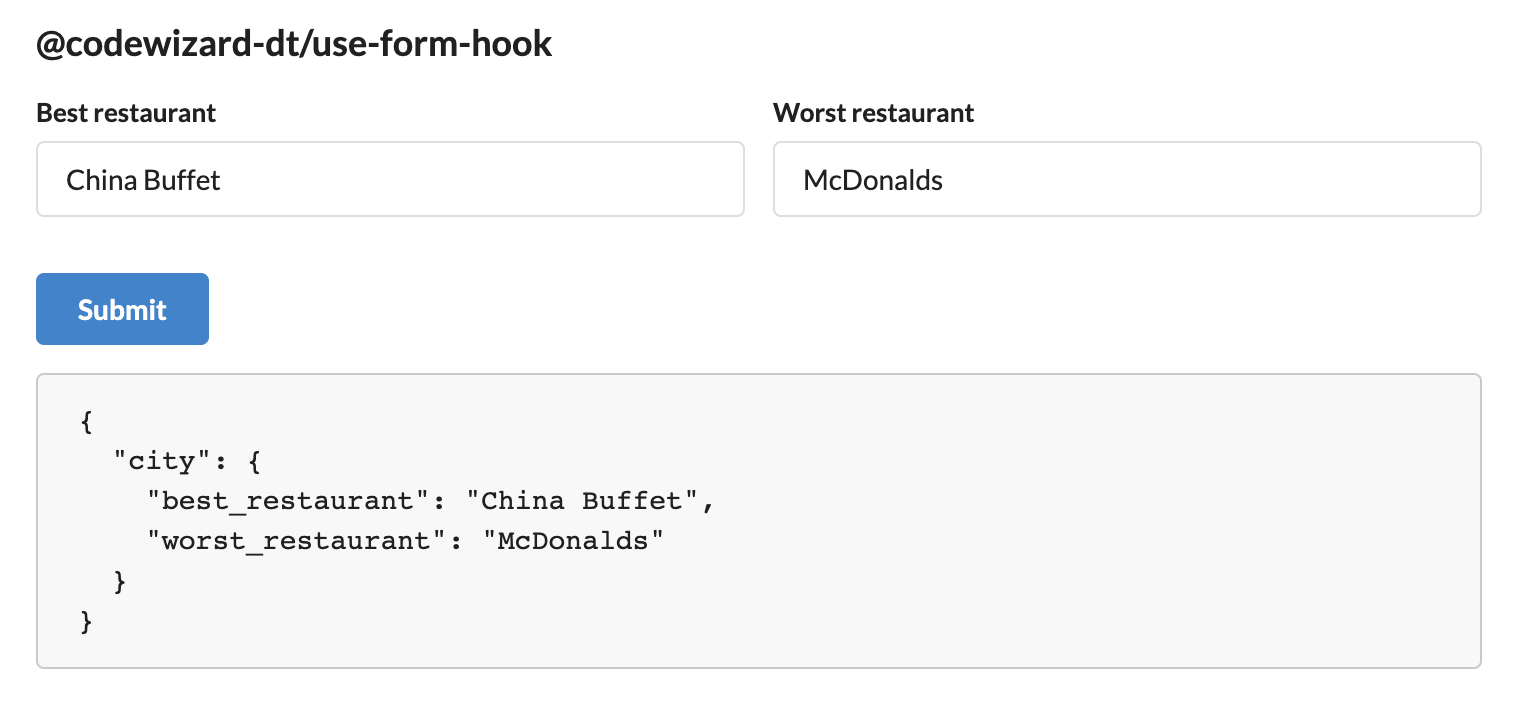This screenshot has height=720, width=1526.
Task: Place cursor on "McDonalds" text in input
Action: pyautogui.click(x=873, y=180)
